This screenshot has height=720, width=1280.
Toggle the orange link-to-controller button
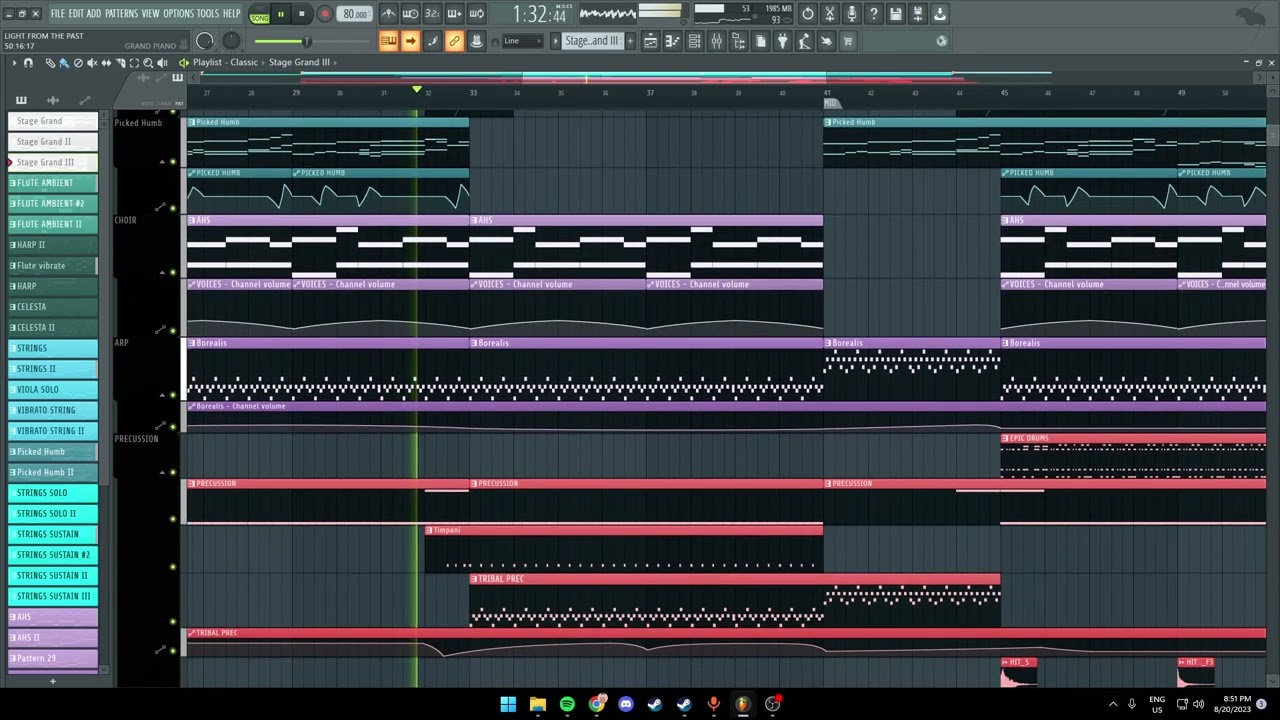455,41
